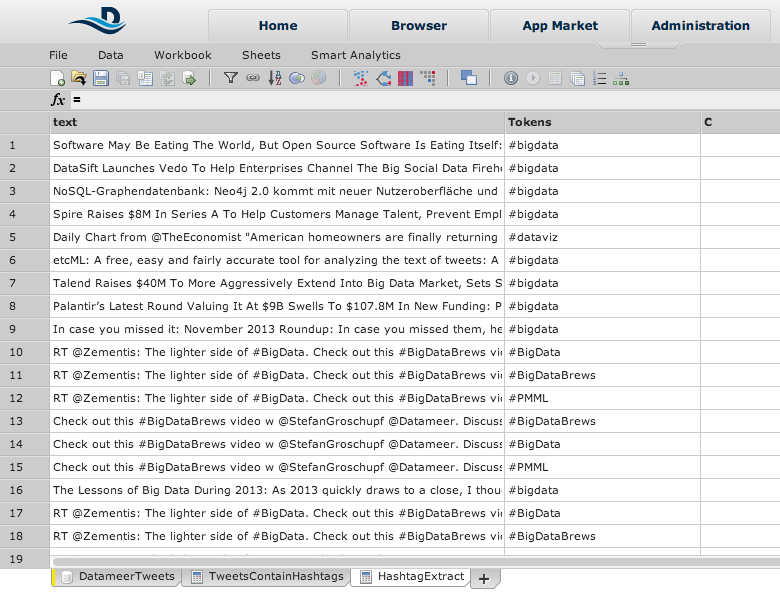The width and height of the screenshot is (780, 595).
Task: Switch to the Administration tab
Action: [700, 26]
